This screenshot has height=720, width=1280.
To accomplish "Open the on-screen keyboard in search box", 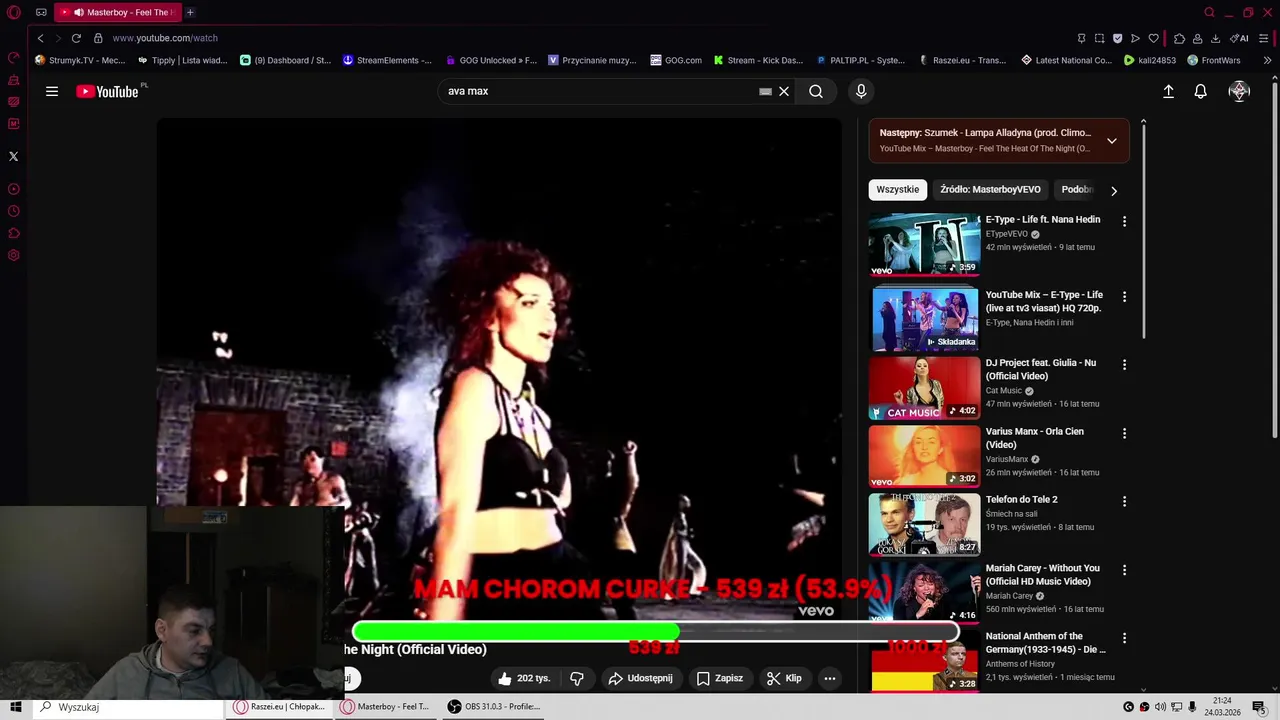I will pos(765,91).
